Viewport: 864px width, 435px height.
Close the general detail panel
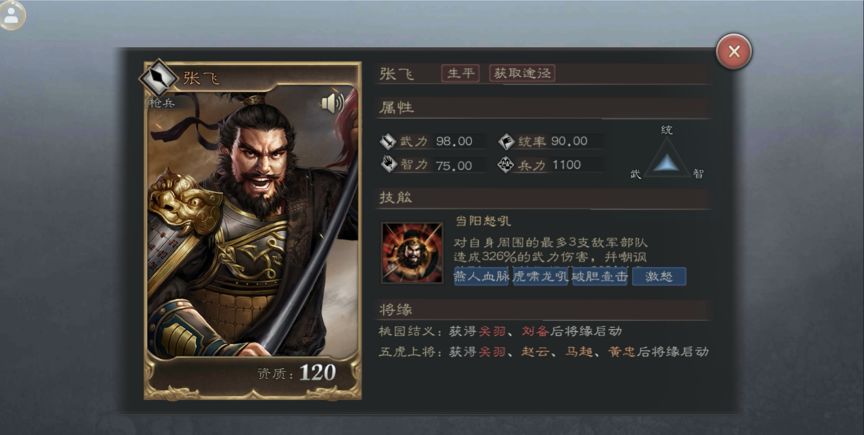[x=734, y=51]
